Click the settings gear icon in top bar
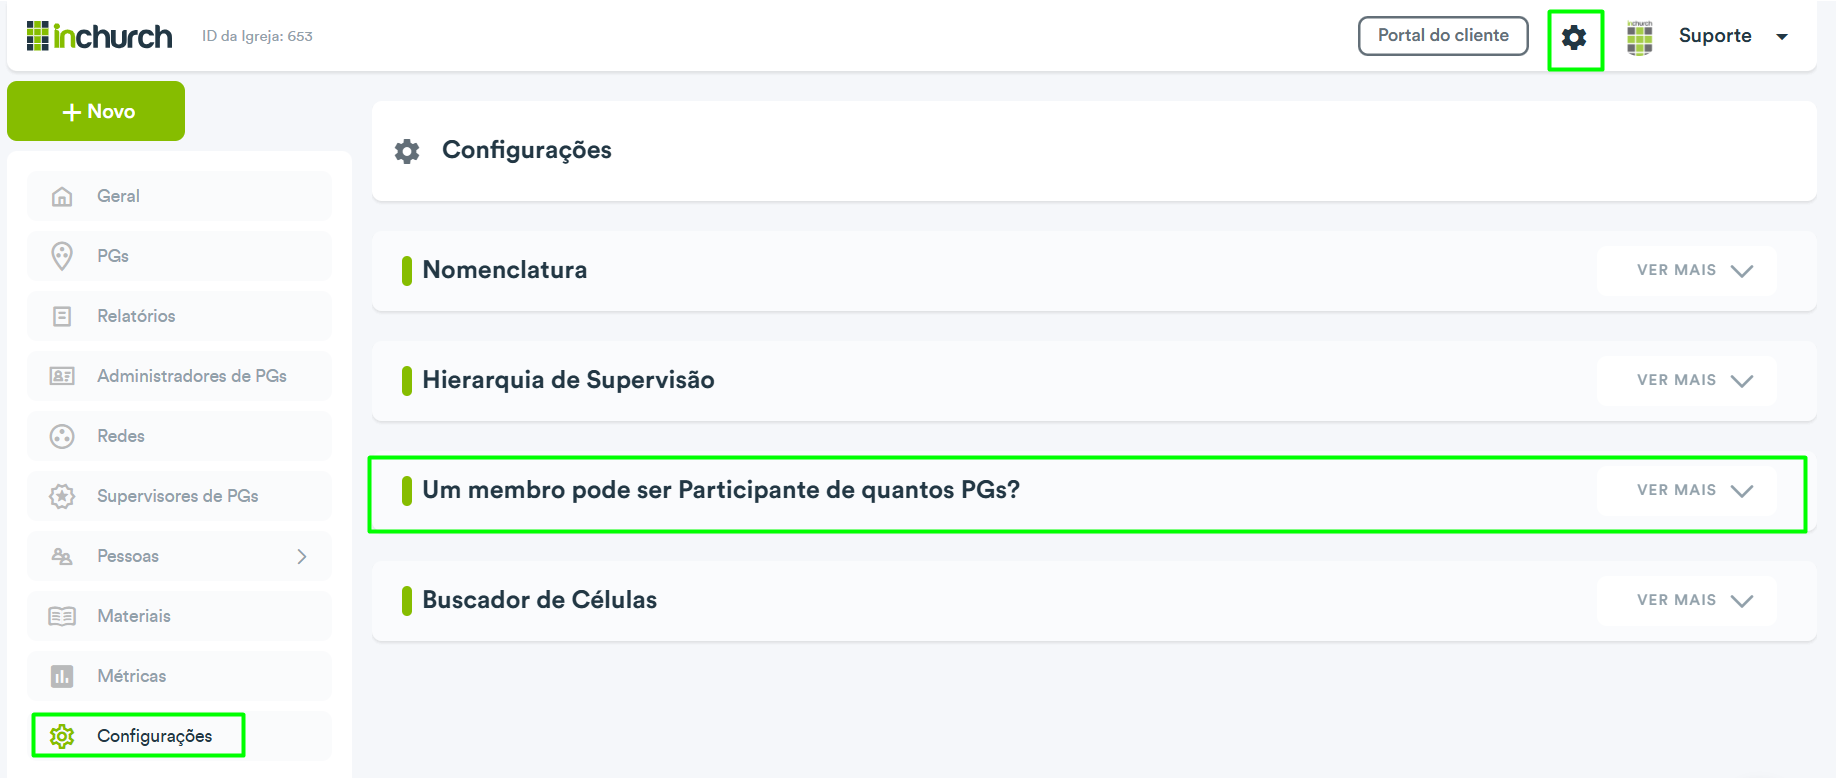Screen dimensions: 1836x778 point(1574,38)
